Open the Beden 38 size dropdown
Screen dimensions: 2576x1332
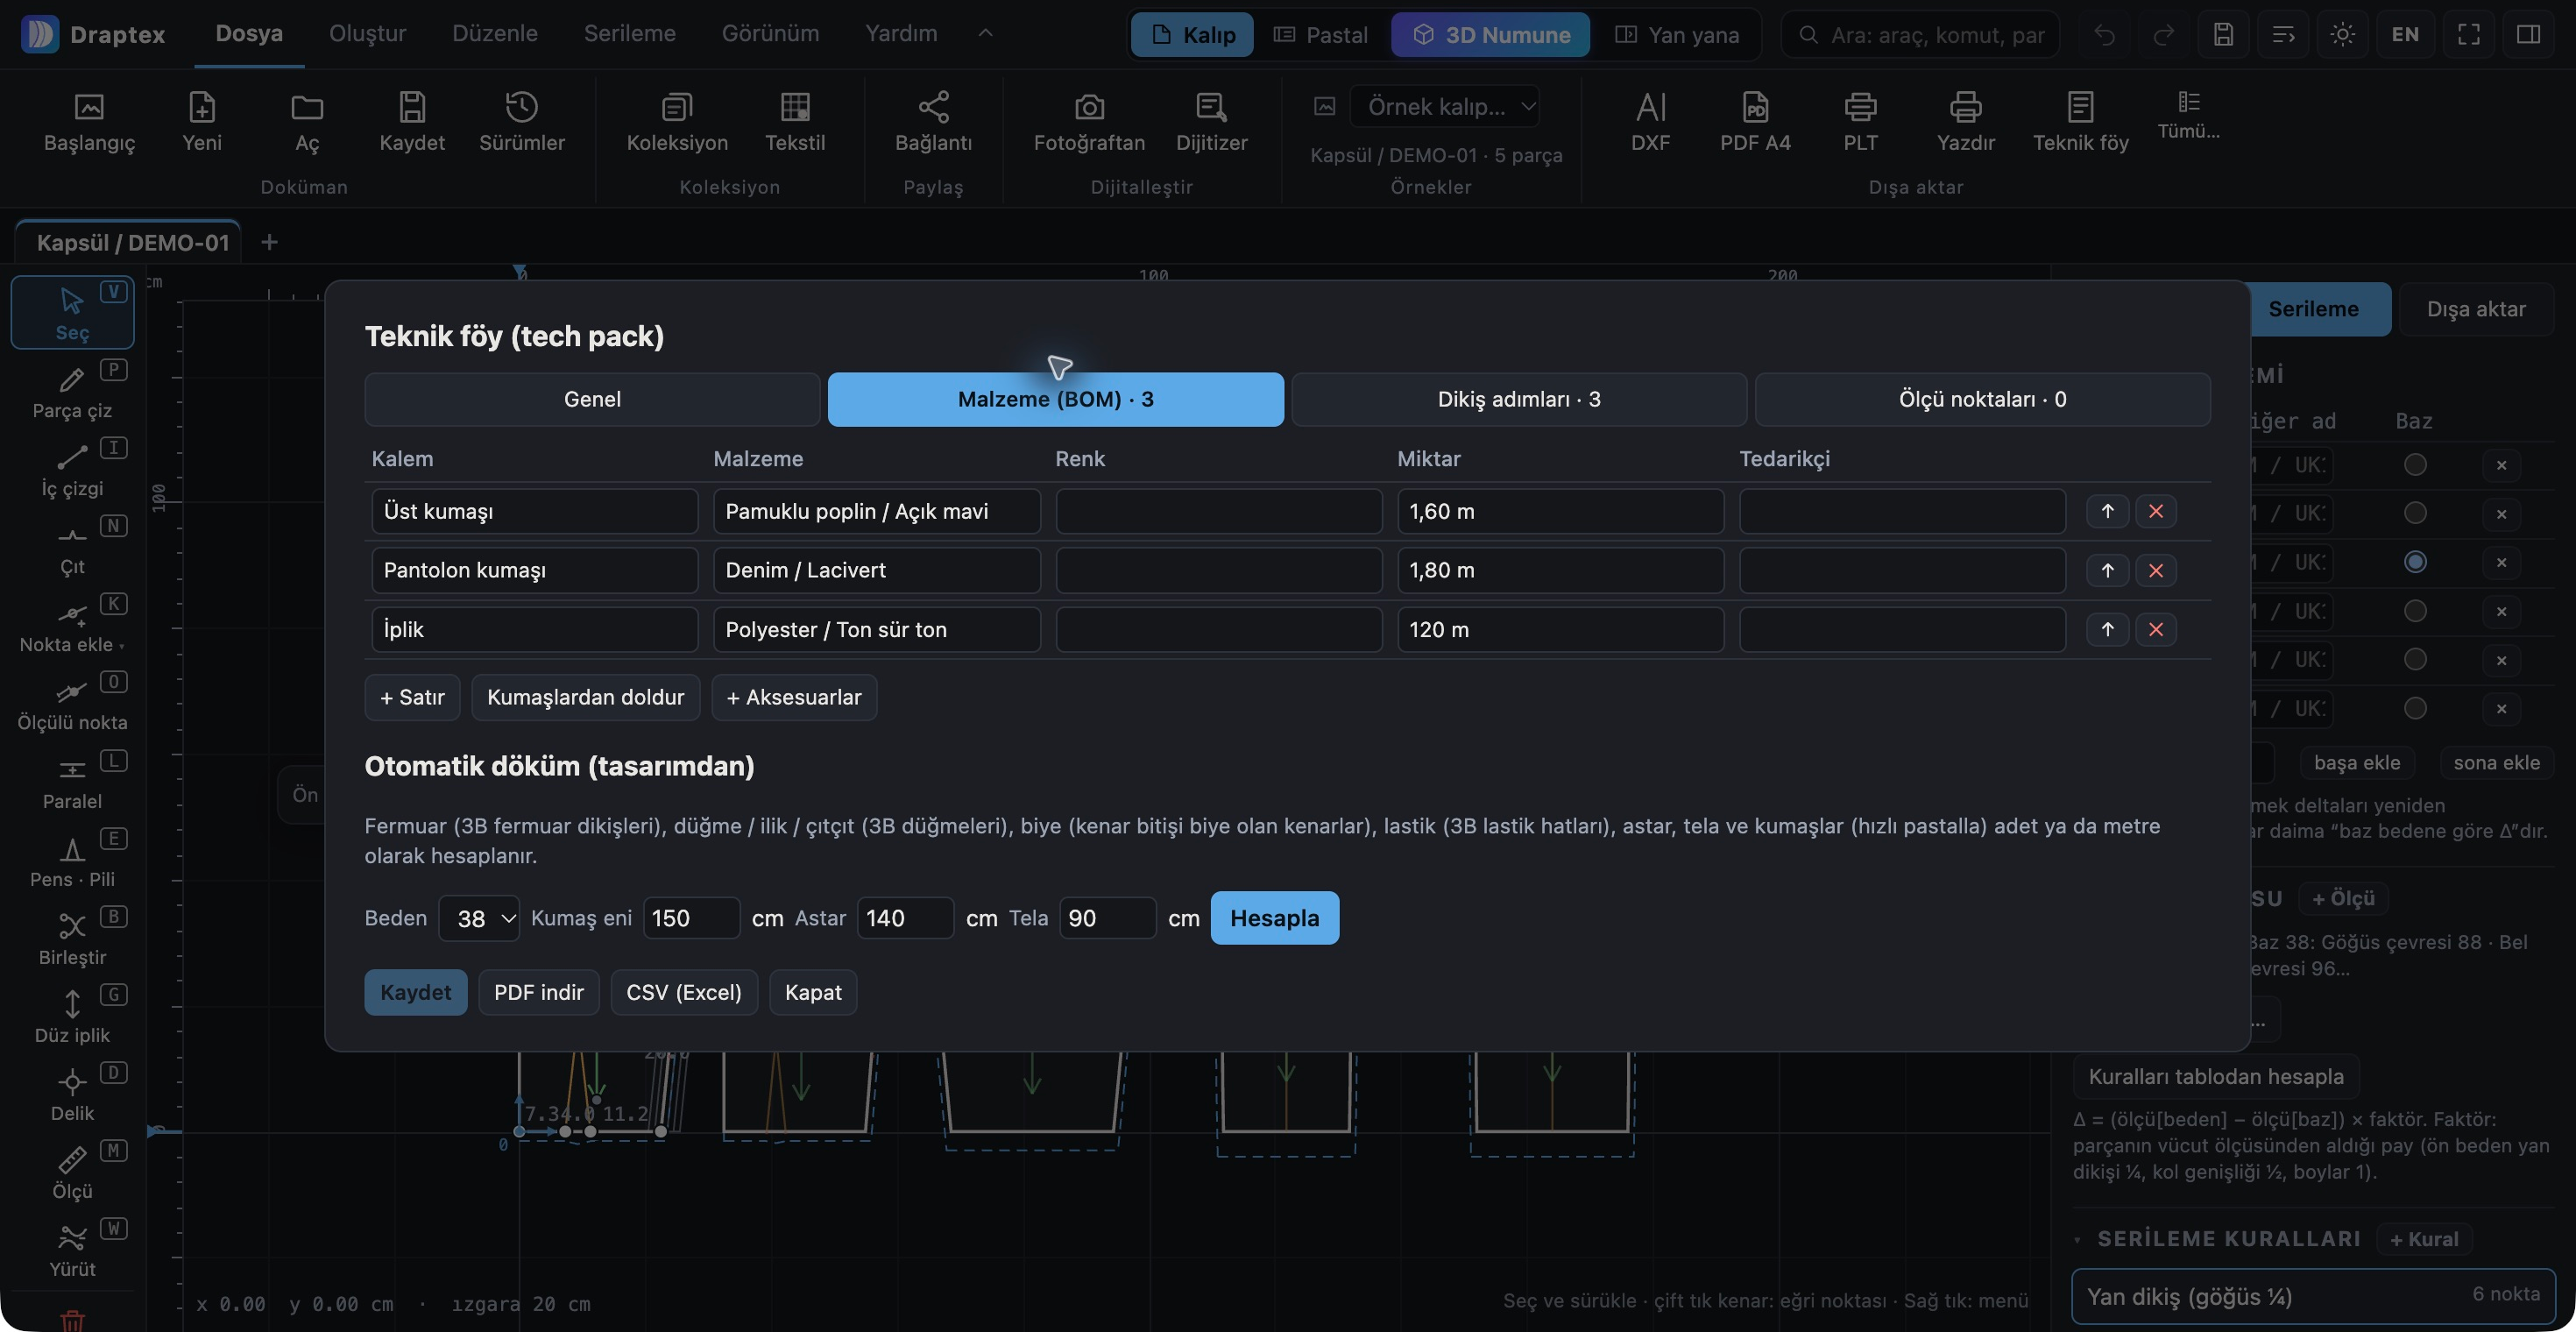(479, 918)
